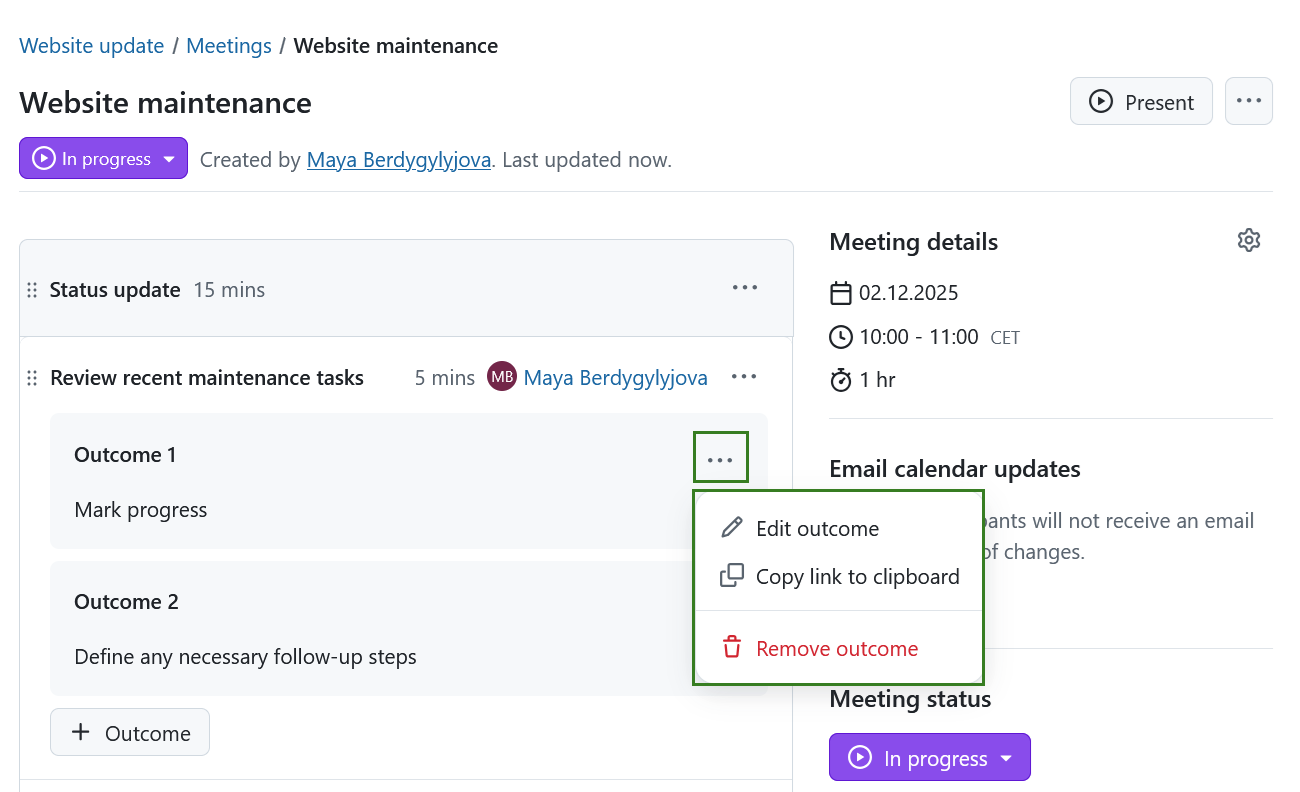This screenshot has height=792, width=1300.
Task: Add a new outcome with the Outcome button
Action: [129, 731]
